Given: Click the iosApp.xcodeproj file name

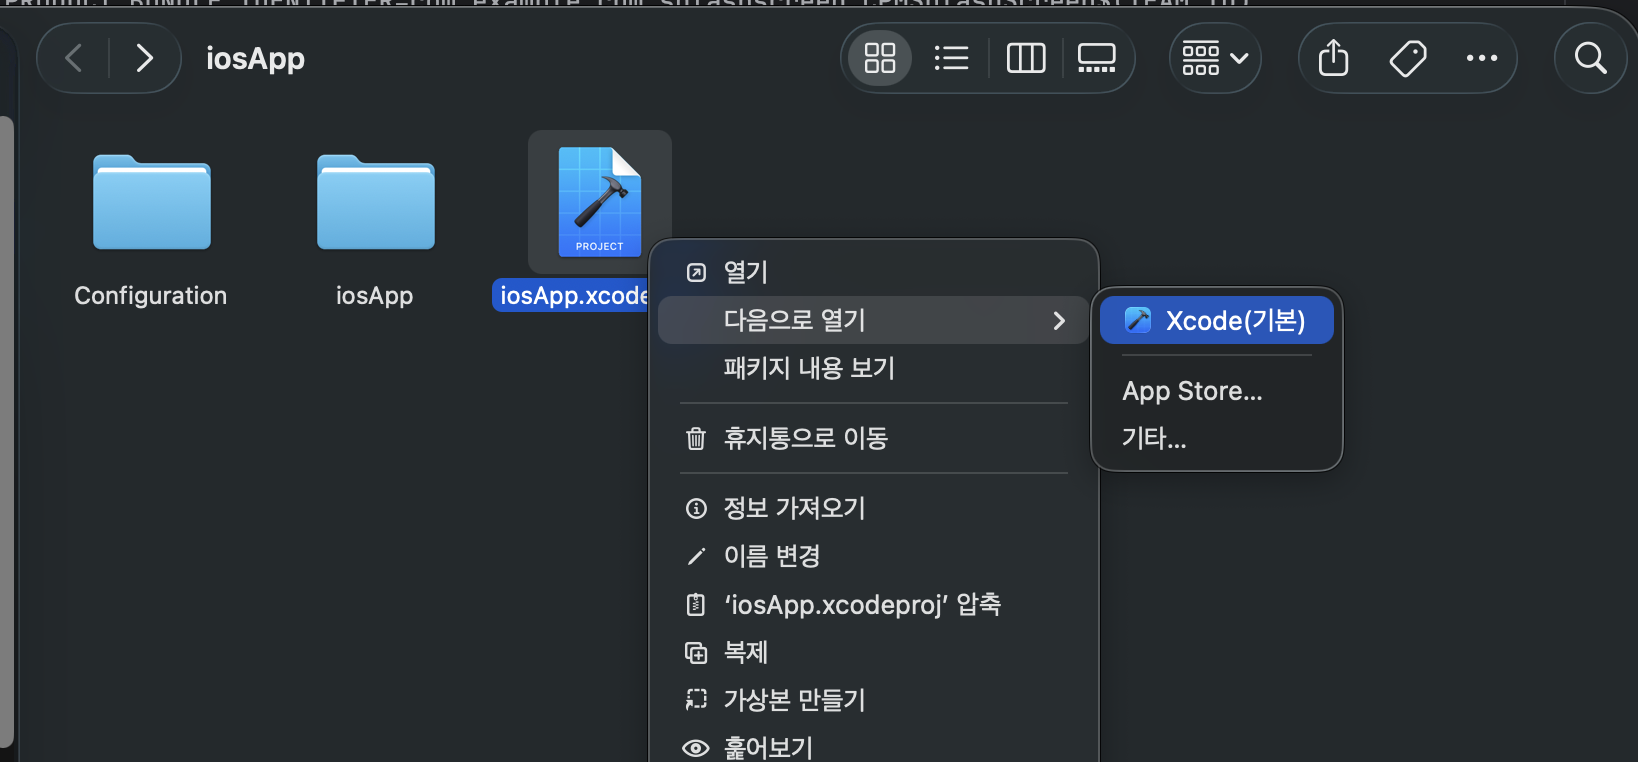Looking at the screenshot, I should coord(572,296).
